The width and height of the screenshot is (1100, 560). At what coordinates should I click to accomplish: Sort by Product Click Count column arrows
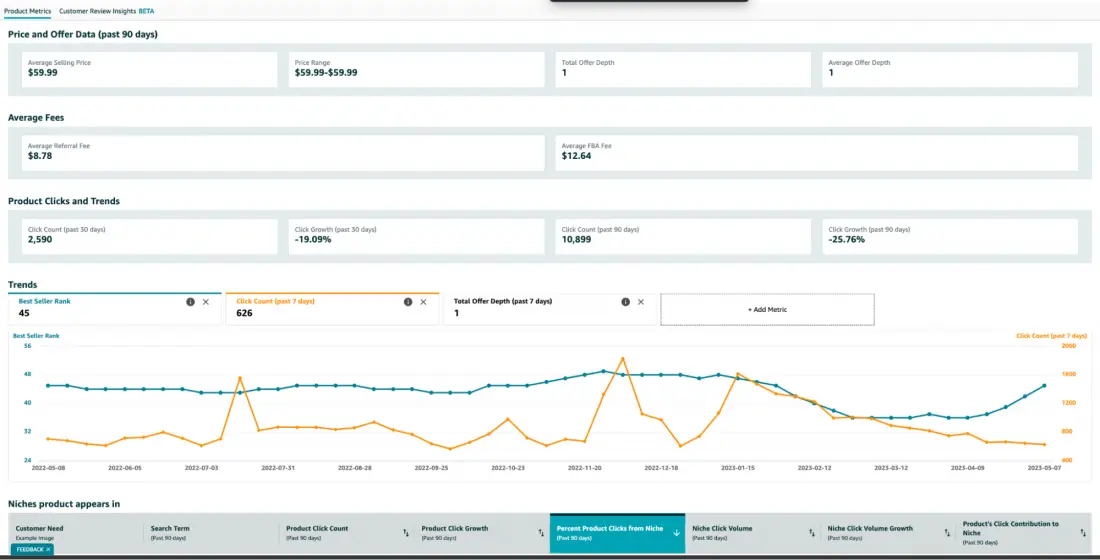click(x=405, y=533)
